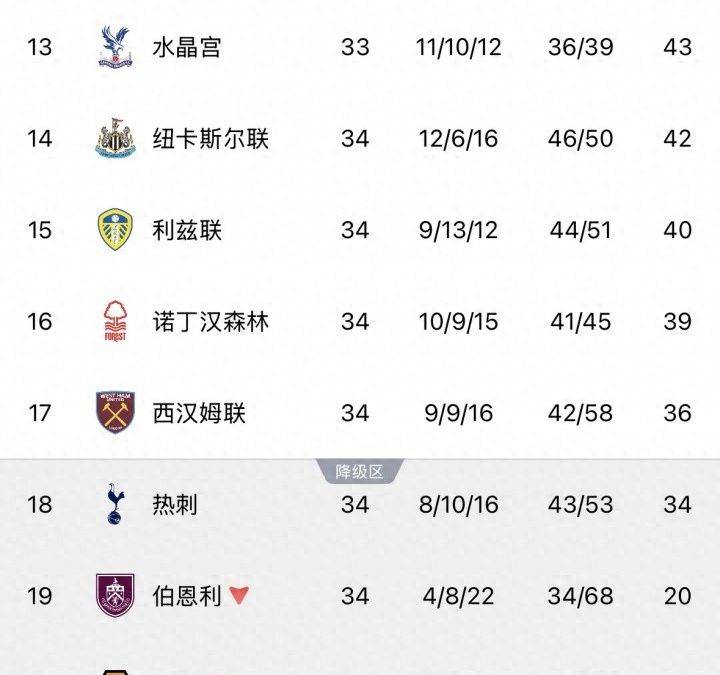Select the 热刺 team name
This screenshot has width=720, height=675.
[174, 504]
